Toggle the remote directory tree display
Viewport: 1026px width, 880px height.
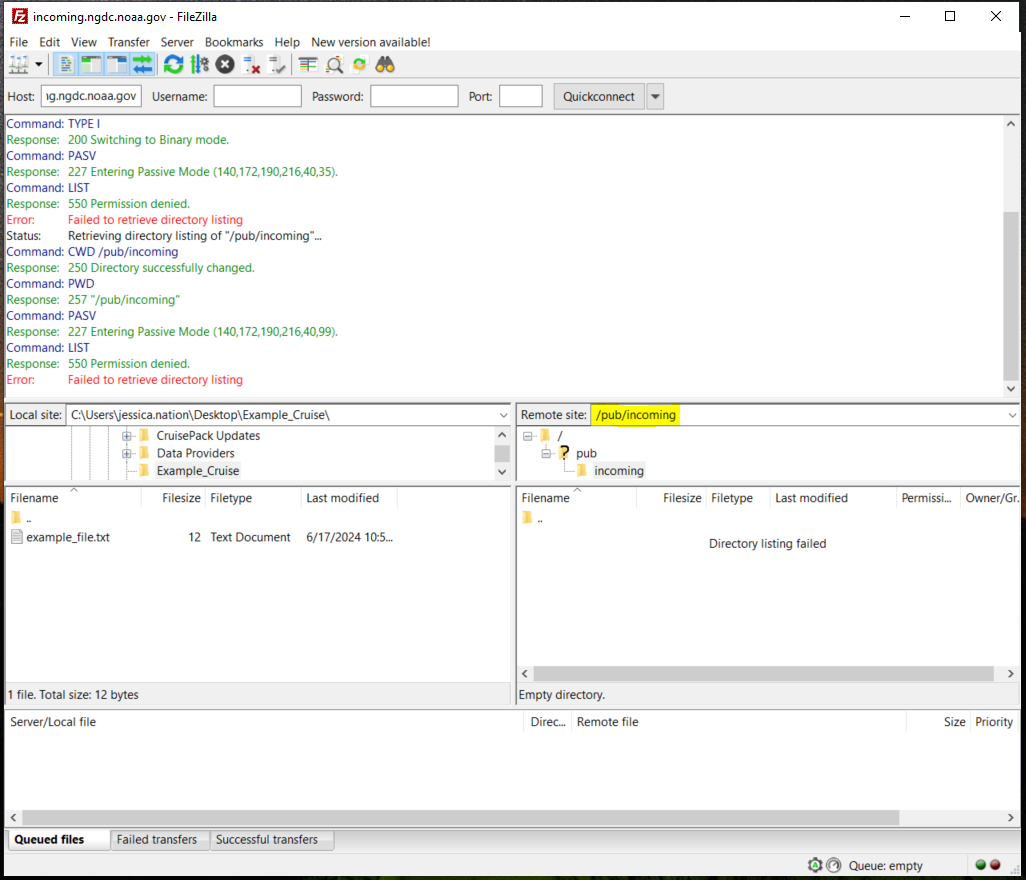[x=117, y=65]
